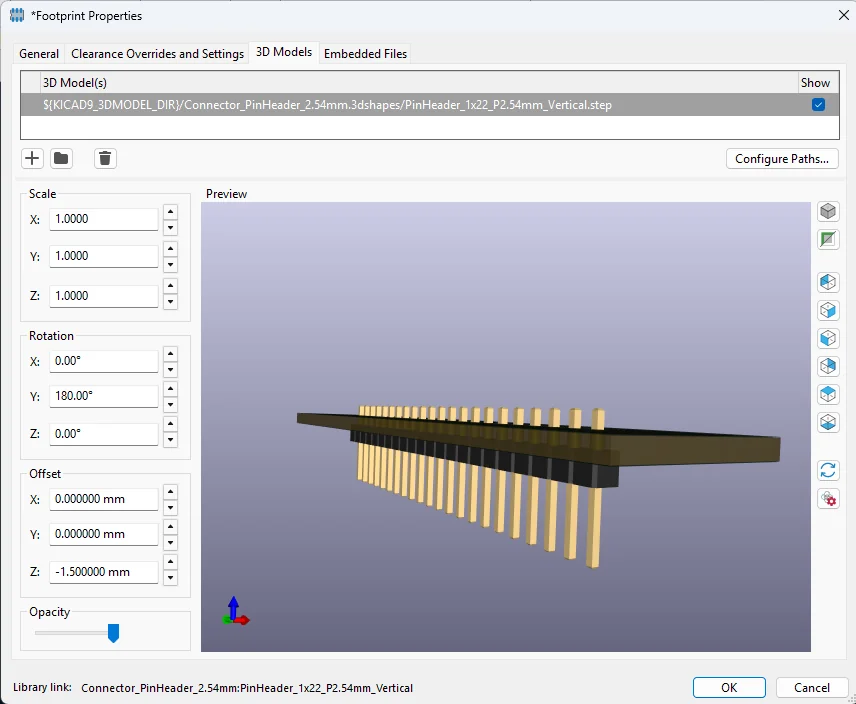
Task: Increase Offset Y with up arrow
Action: pyautogui.click(x=170, y=527)
